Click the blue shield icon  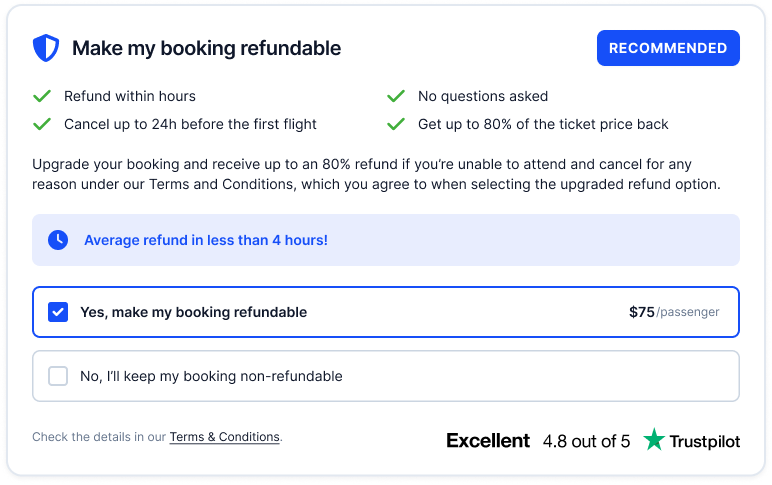pyautogui.click(x=46, y=48)
